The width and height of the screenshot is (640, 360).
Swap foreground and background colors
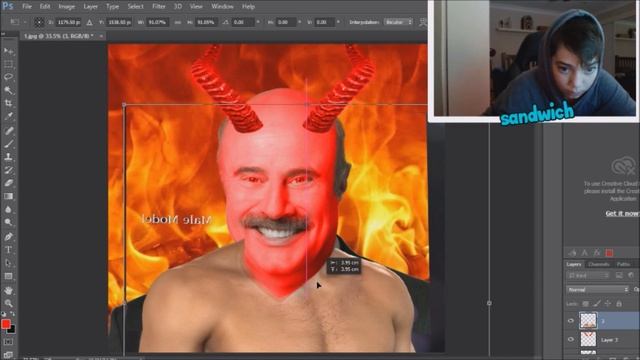pos(13,313)
